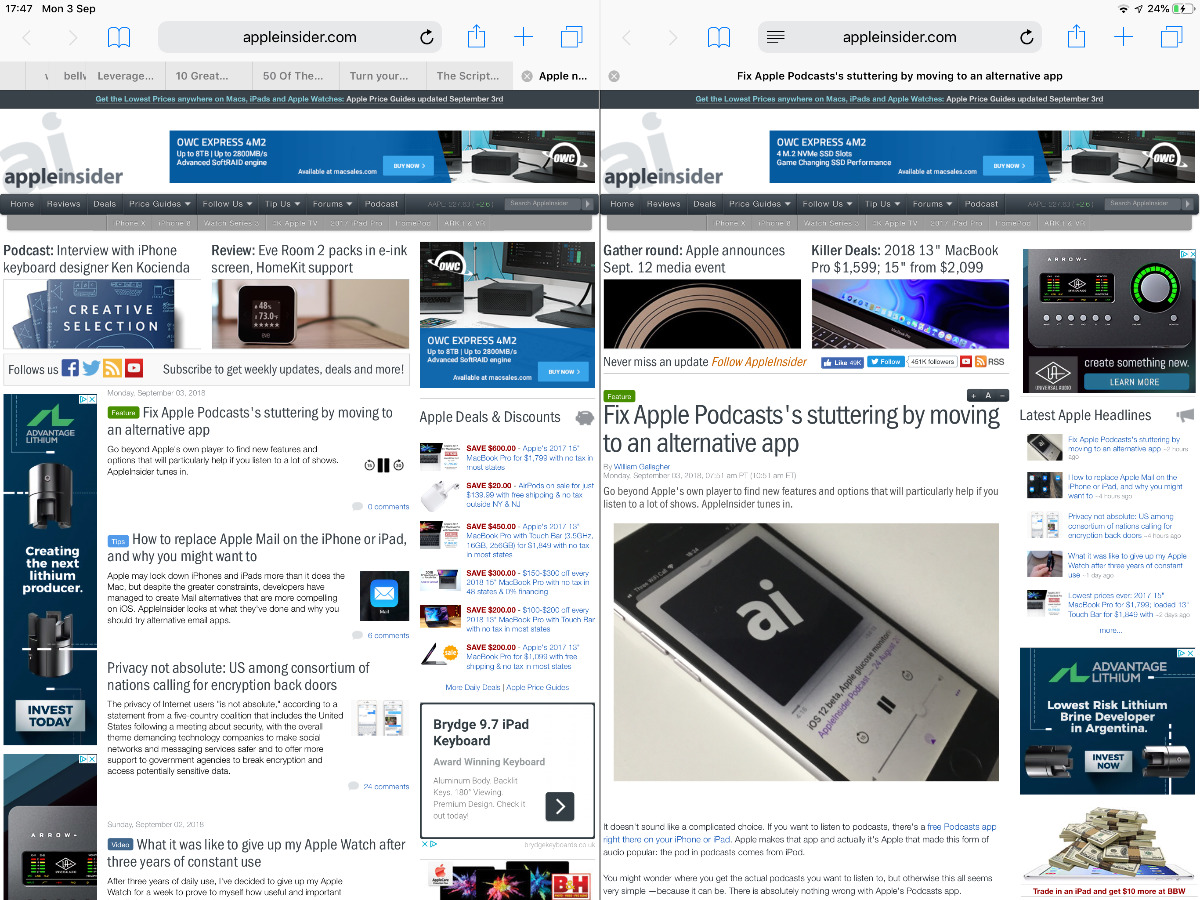Image resolution: width=1200 pixels, height=900 pixels.
Task: Click the search arrow button in left site nav
Action: [x=588, y=204]
